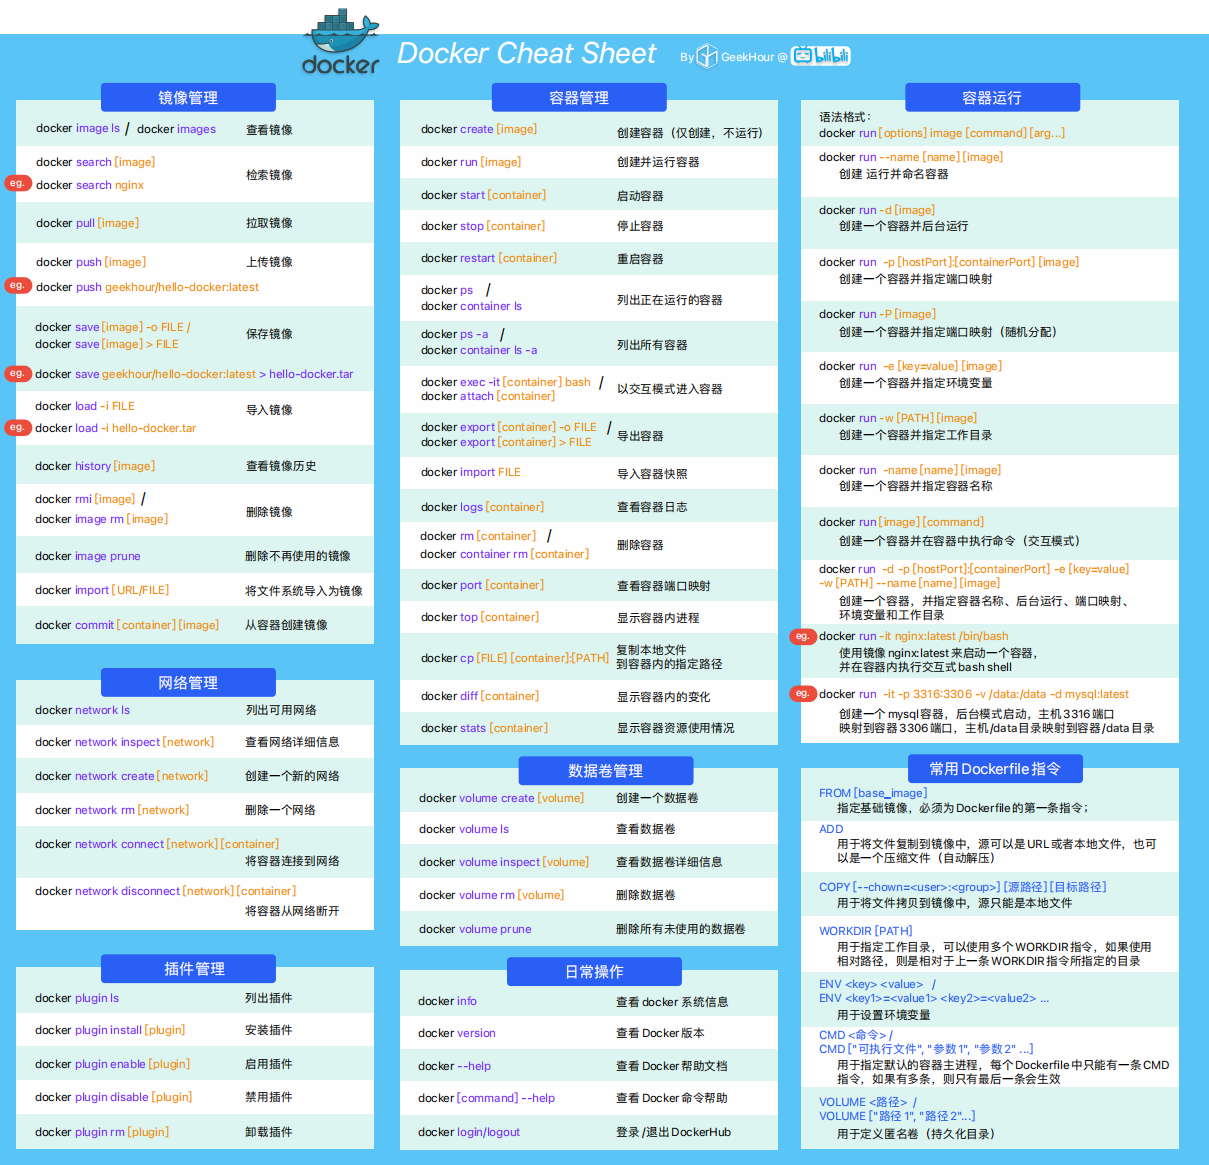Viewport: 1209px width, 1165px height.
Task: Select the 数据卷管理 section header
Action: tap(606, 770)
